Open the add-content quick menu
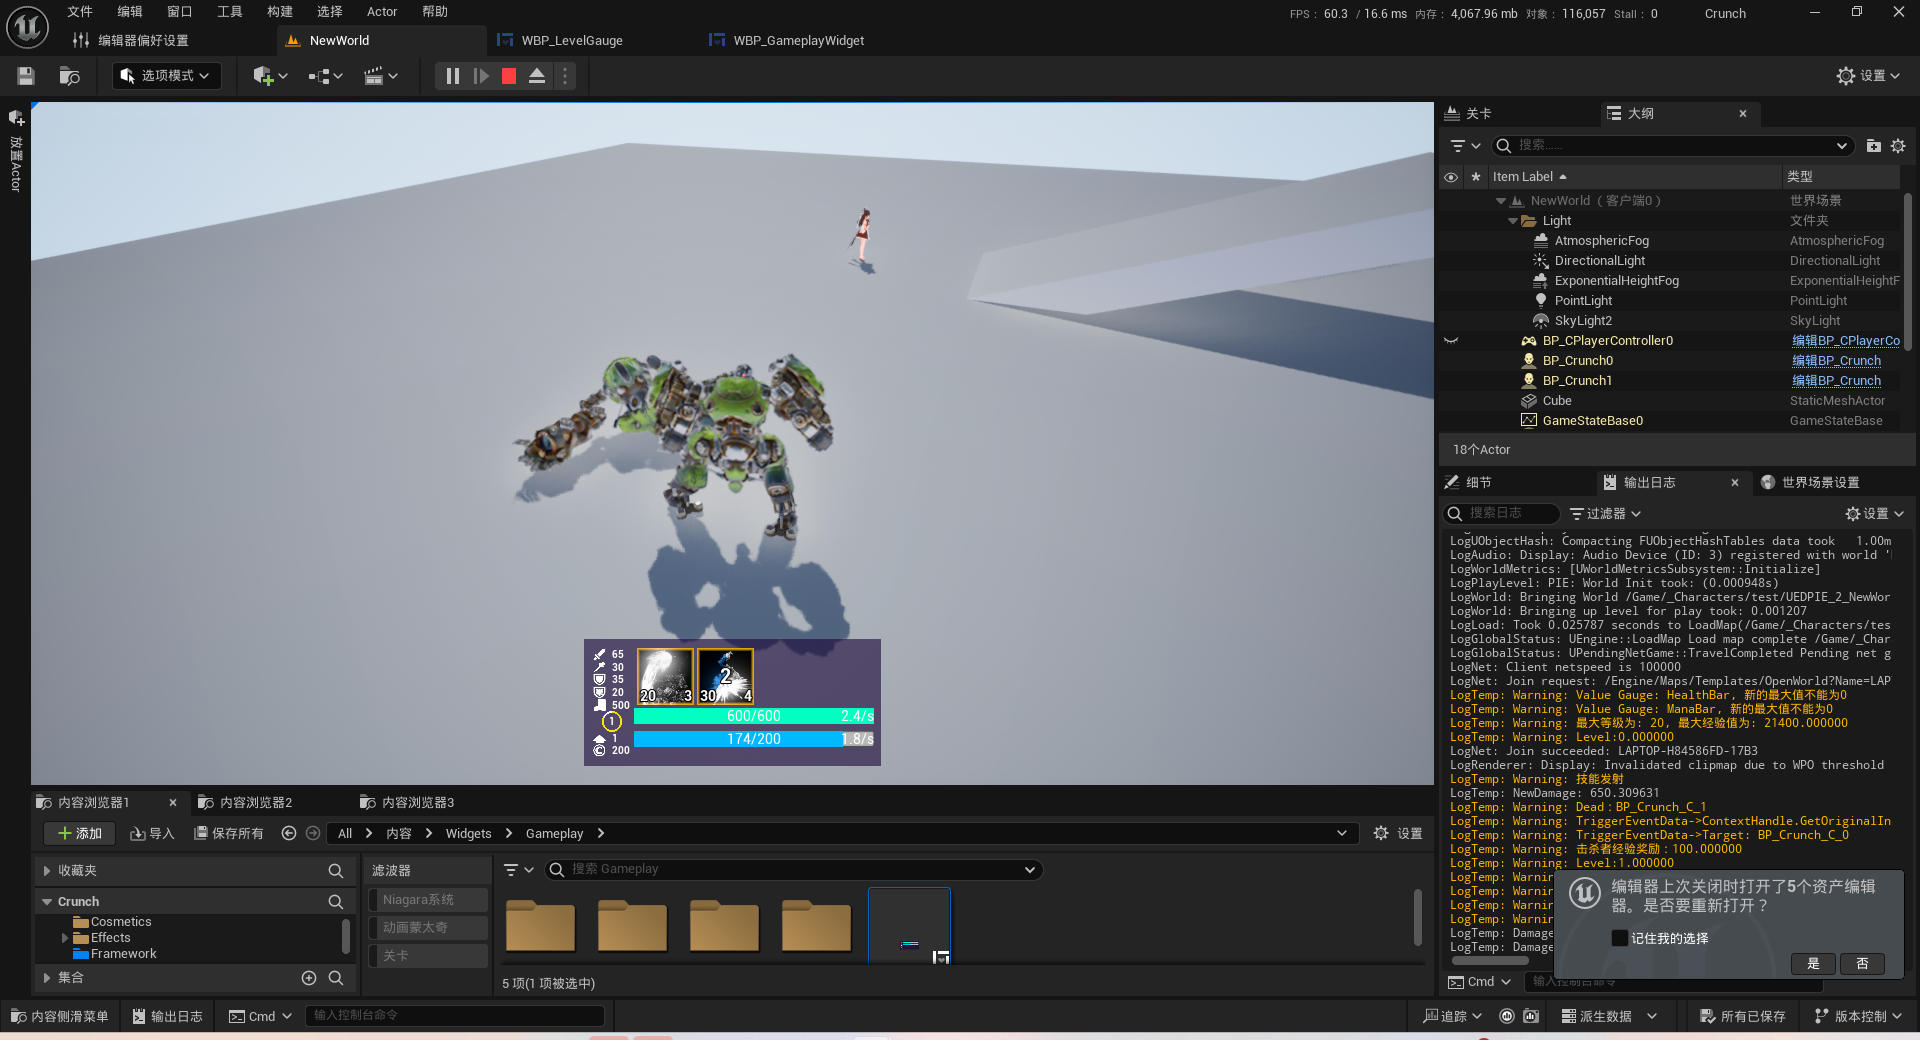Viewport: 1920px width, 1040px height. (270, 76)
